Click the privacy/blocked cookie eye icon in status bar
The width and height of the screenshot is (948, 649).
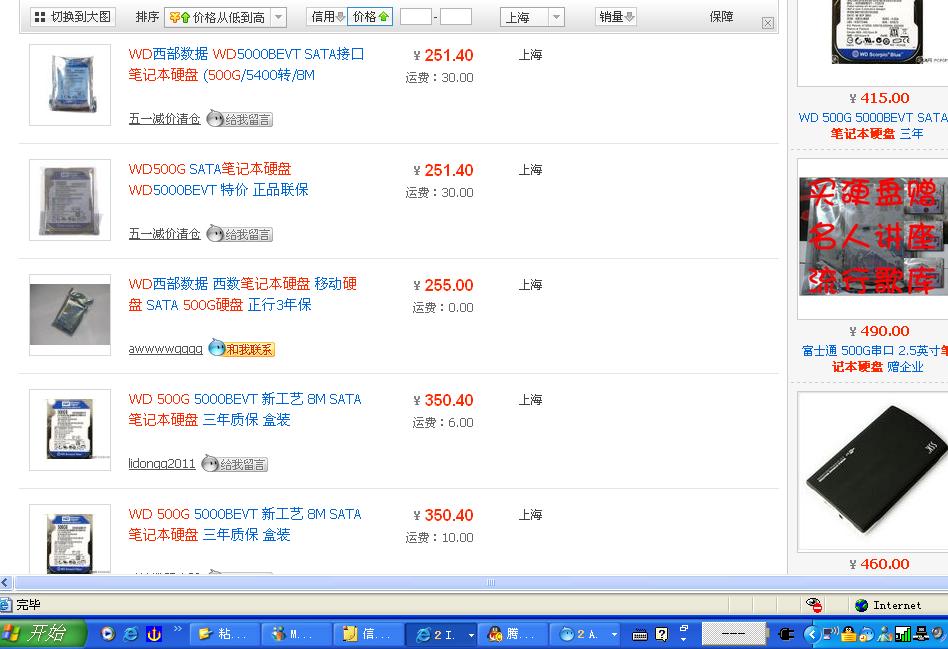[x=814, y=605]
